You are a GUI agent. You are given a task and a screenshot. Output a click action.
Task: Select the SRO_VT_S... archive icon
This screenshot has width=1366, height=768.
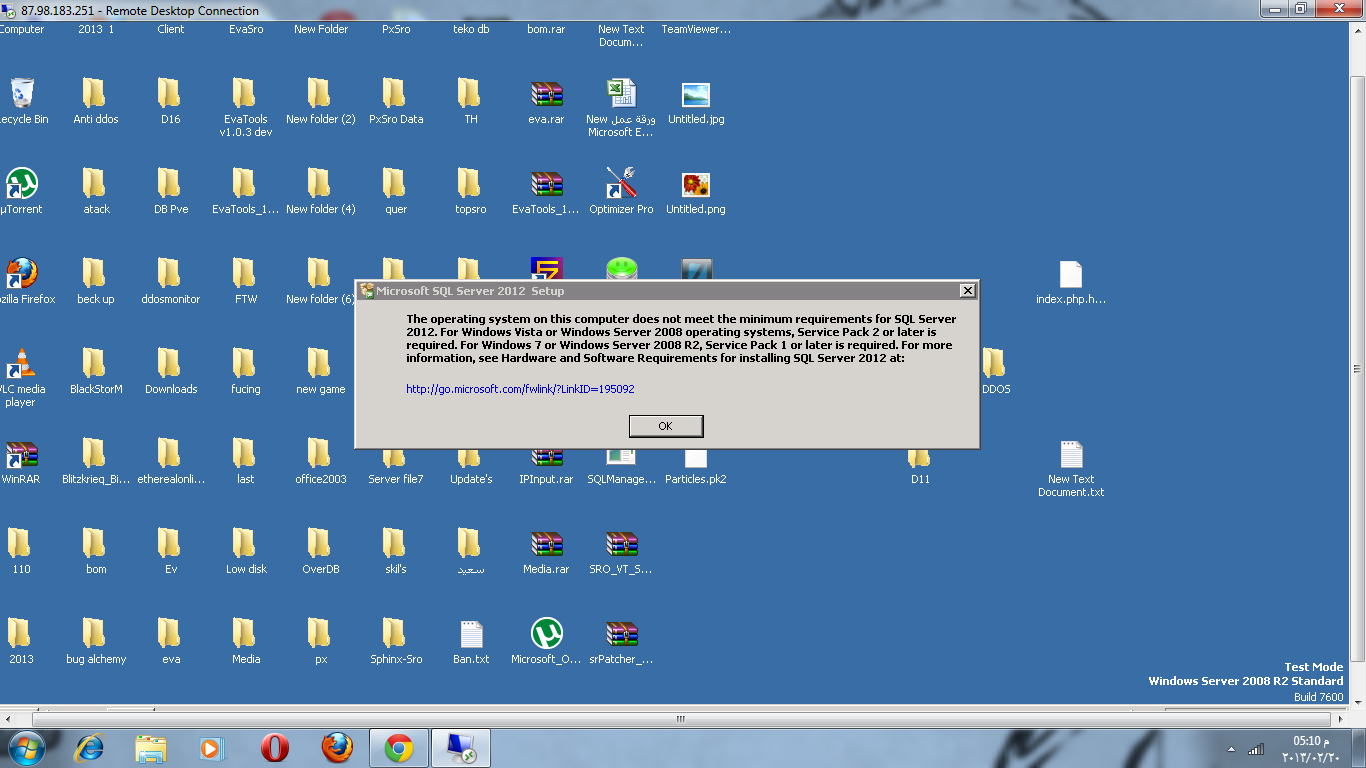621,552
